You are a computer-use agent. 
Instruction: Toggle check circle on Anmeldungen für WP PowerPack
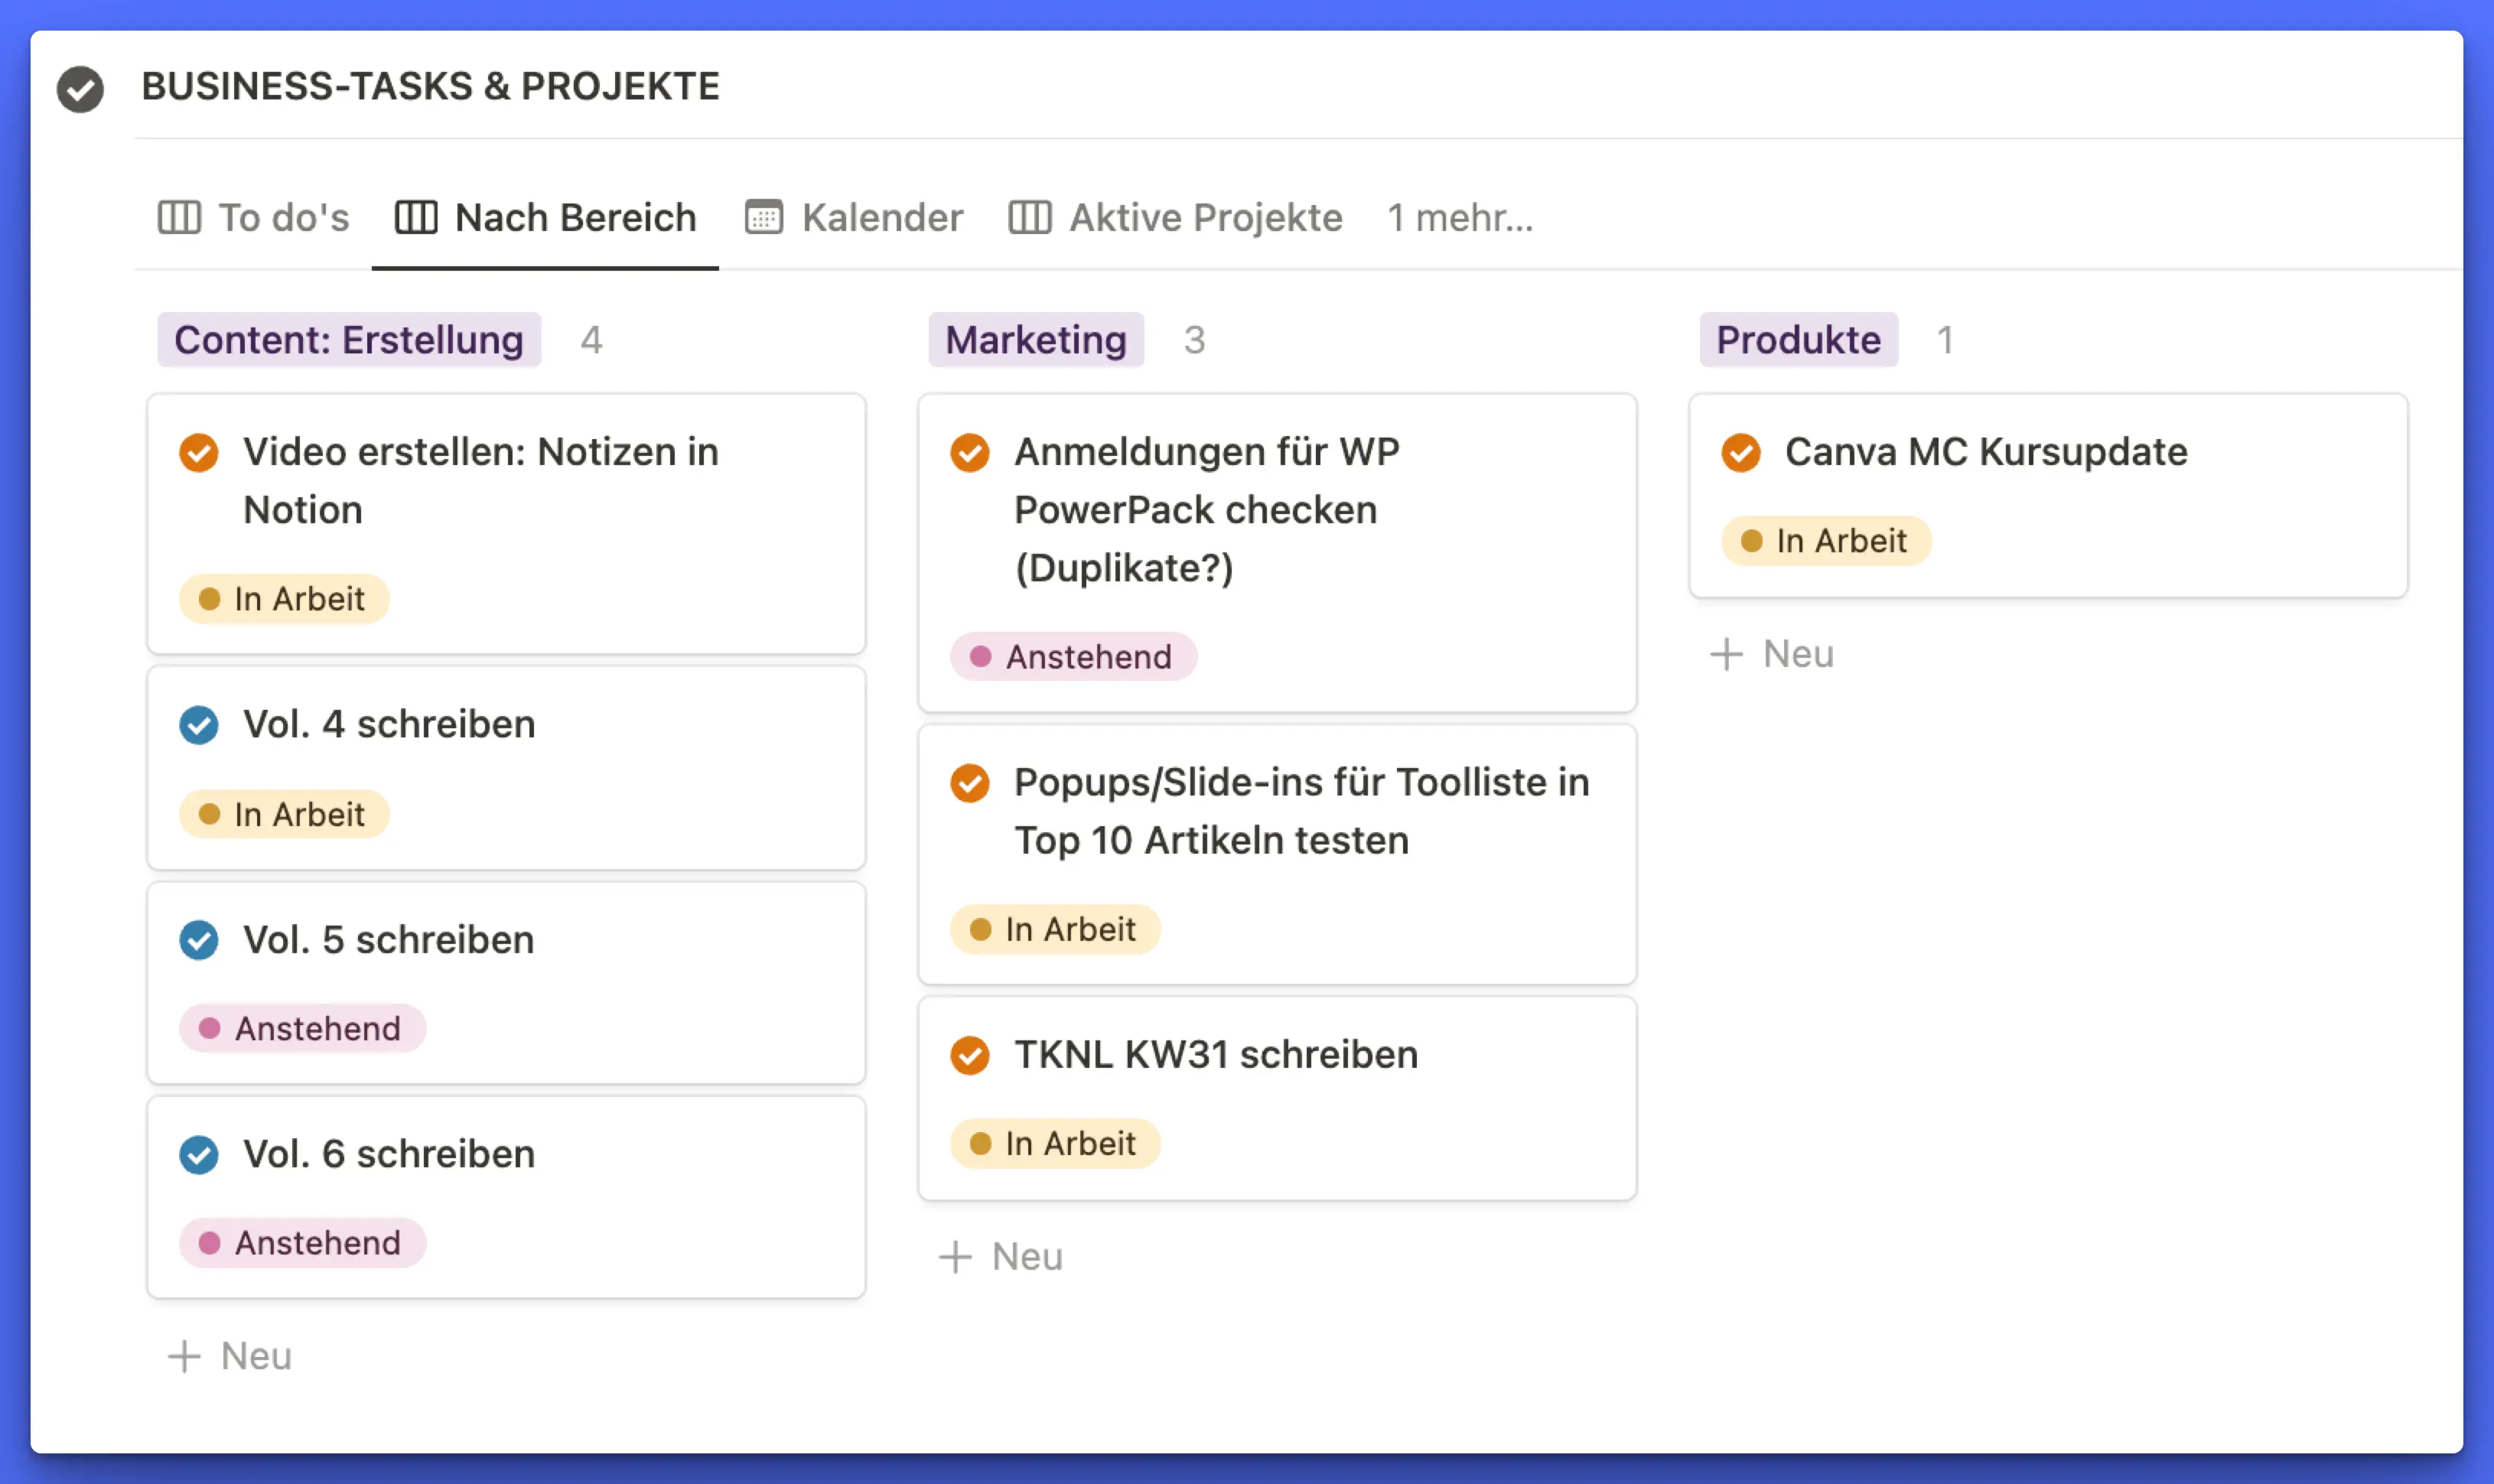pos(969,452)
